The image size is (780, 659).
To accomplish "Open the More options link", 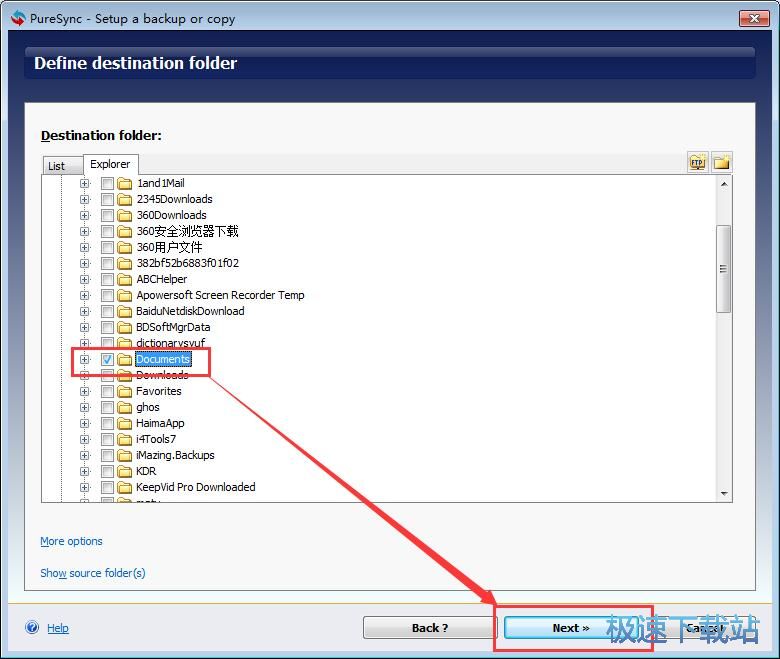I will click(x=71, y=541).
